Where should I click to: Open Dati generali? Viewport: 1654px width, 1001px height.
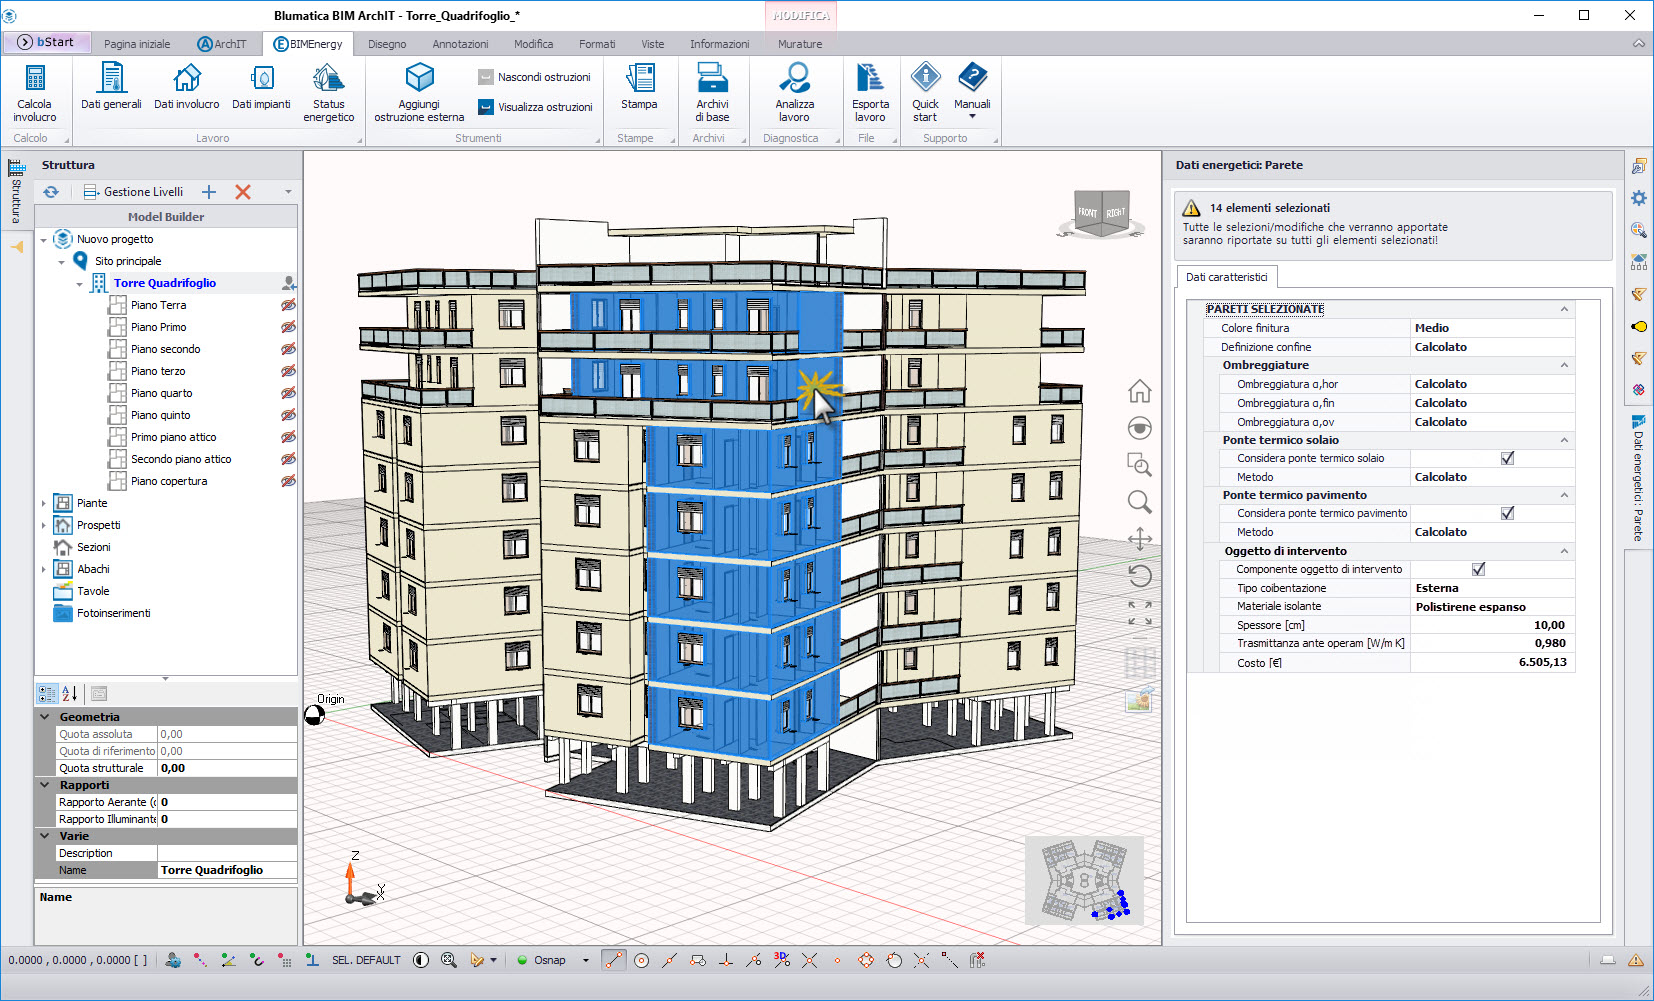tap(111, 87)
